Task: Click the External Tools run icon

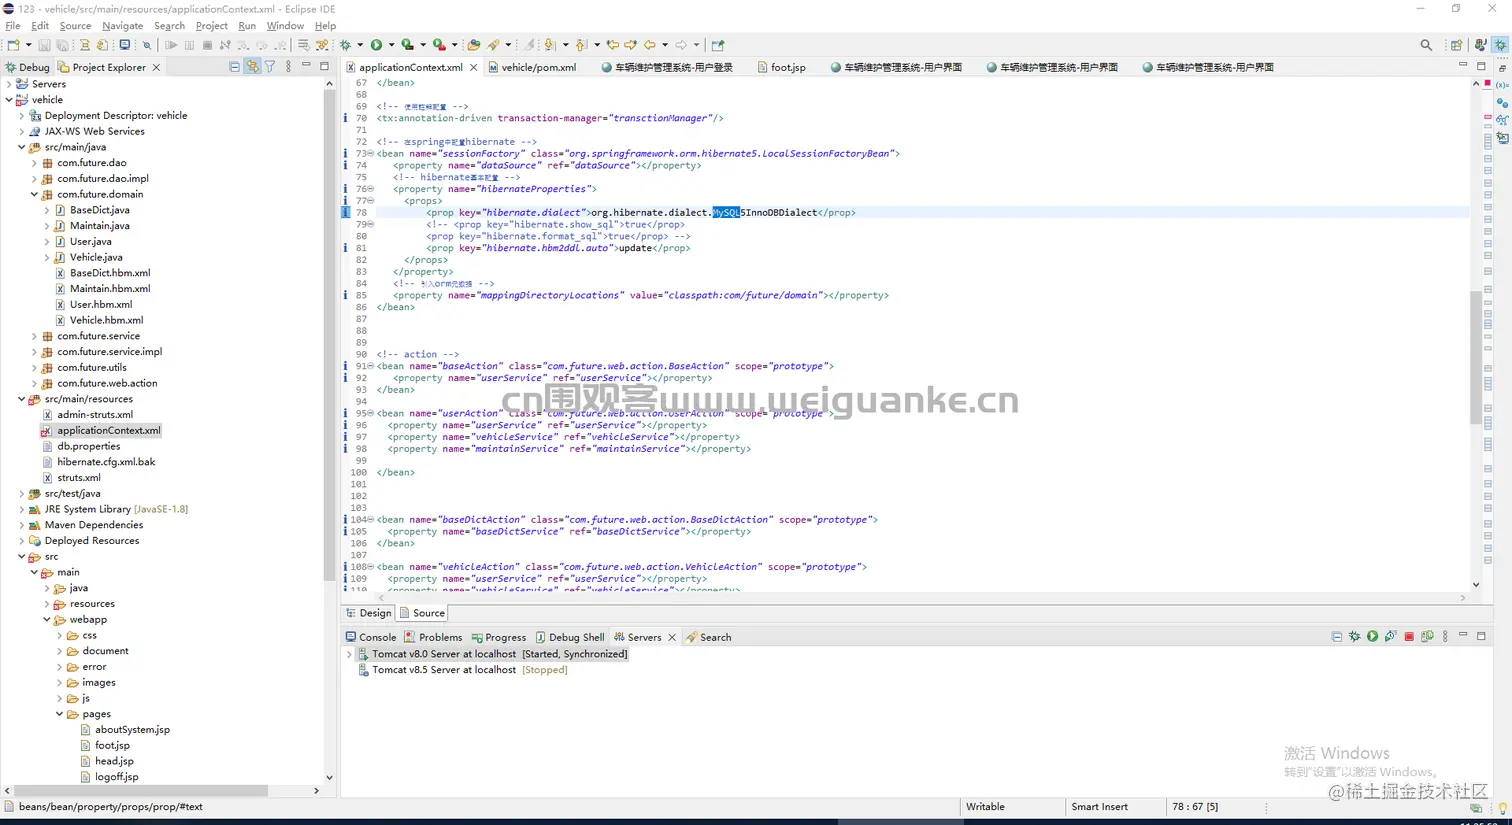Action: 439,45
